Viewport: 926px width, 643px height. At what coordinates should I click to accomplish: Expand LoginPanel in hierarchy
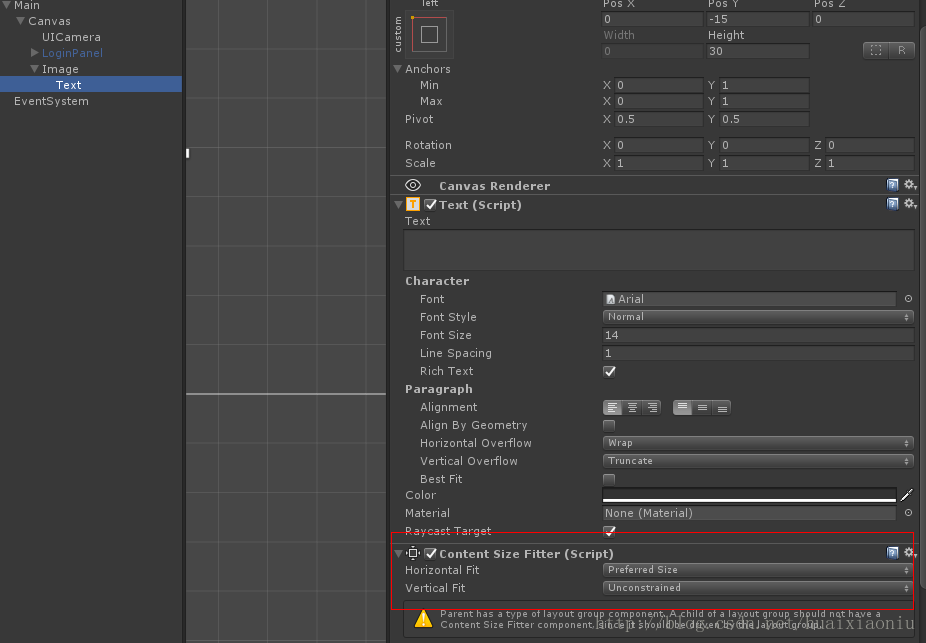click(x=34, y=53)
